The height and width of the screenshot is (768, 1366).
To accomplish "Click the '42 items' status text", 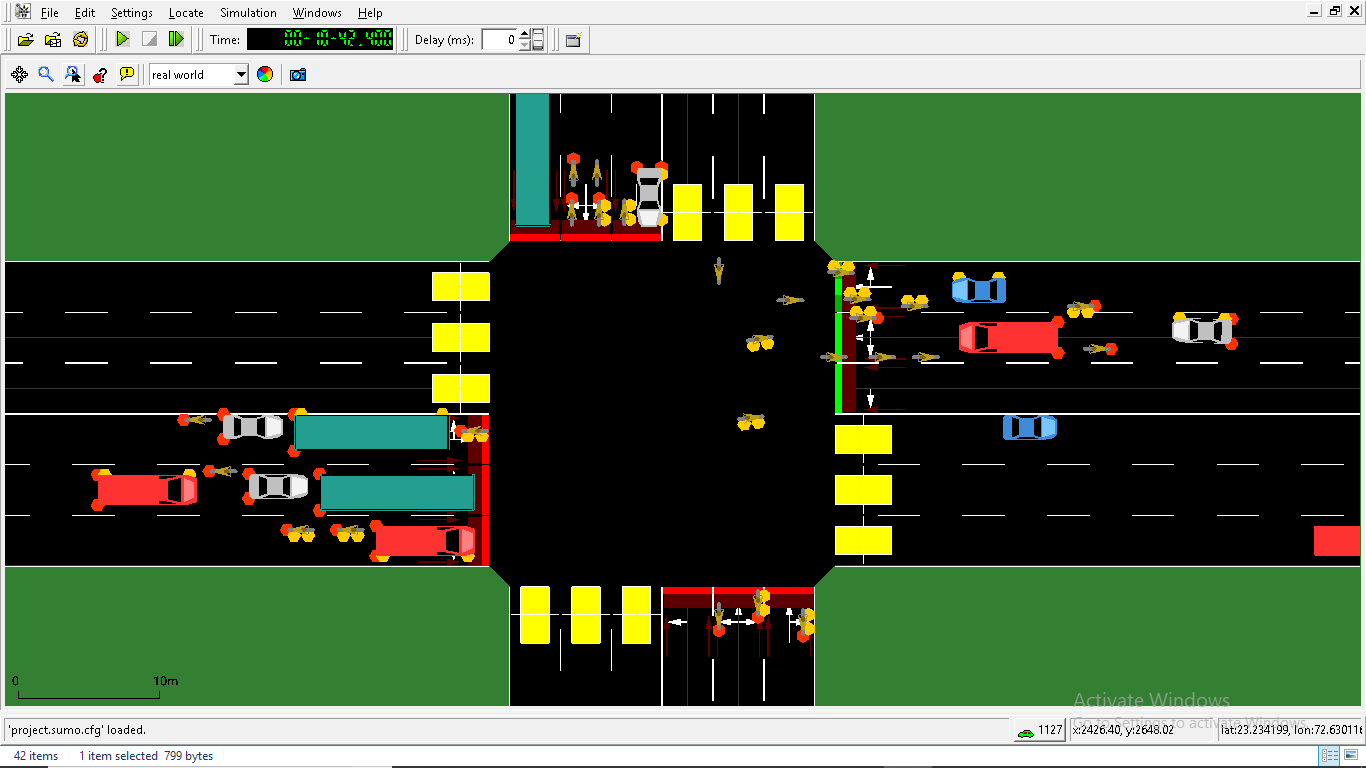I will (x=35, y=756).
